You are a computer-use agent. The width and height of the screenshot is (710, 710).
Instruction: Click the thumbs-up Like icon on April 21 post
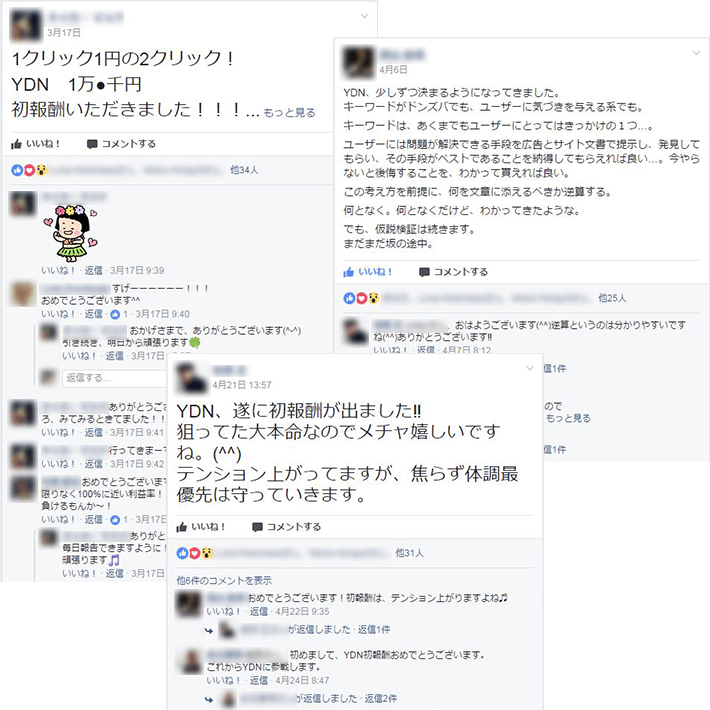pyautogui.click(x=182, y=527)
